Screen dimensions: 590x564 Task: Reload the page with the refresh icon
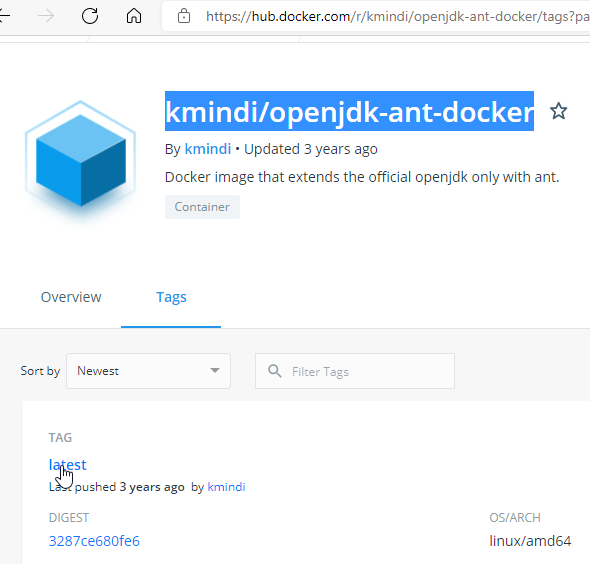click(x=90, y=16)
